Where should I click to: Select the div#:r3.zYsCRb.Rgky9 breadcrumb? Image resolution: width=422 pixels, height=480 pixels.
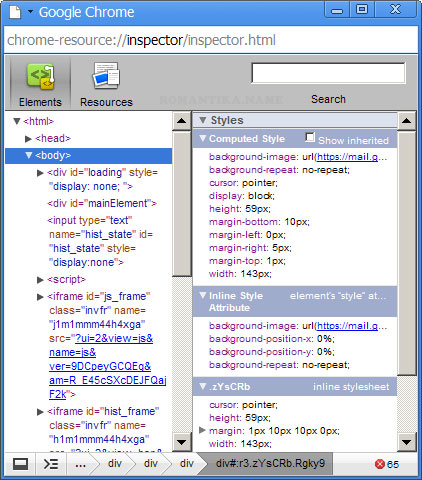(x=270, y=464)
